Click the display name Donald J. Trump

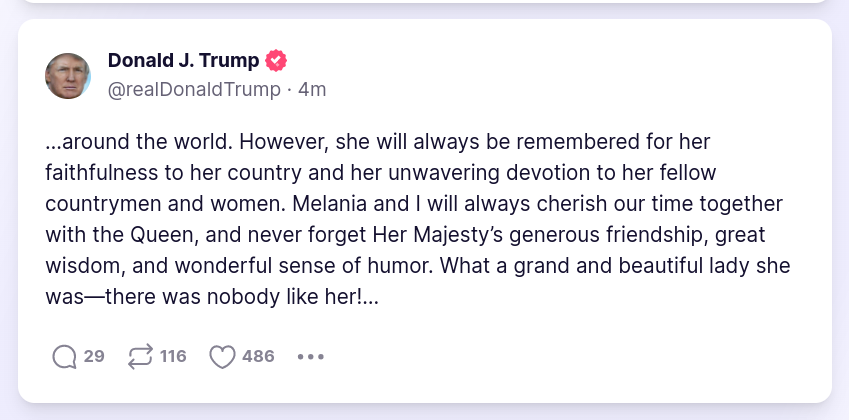click(183, 61)
